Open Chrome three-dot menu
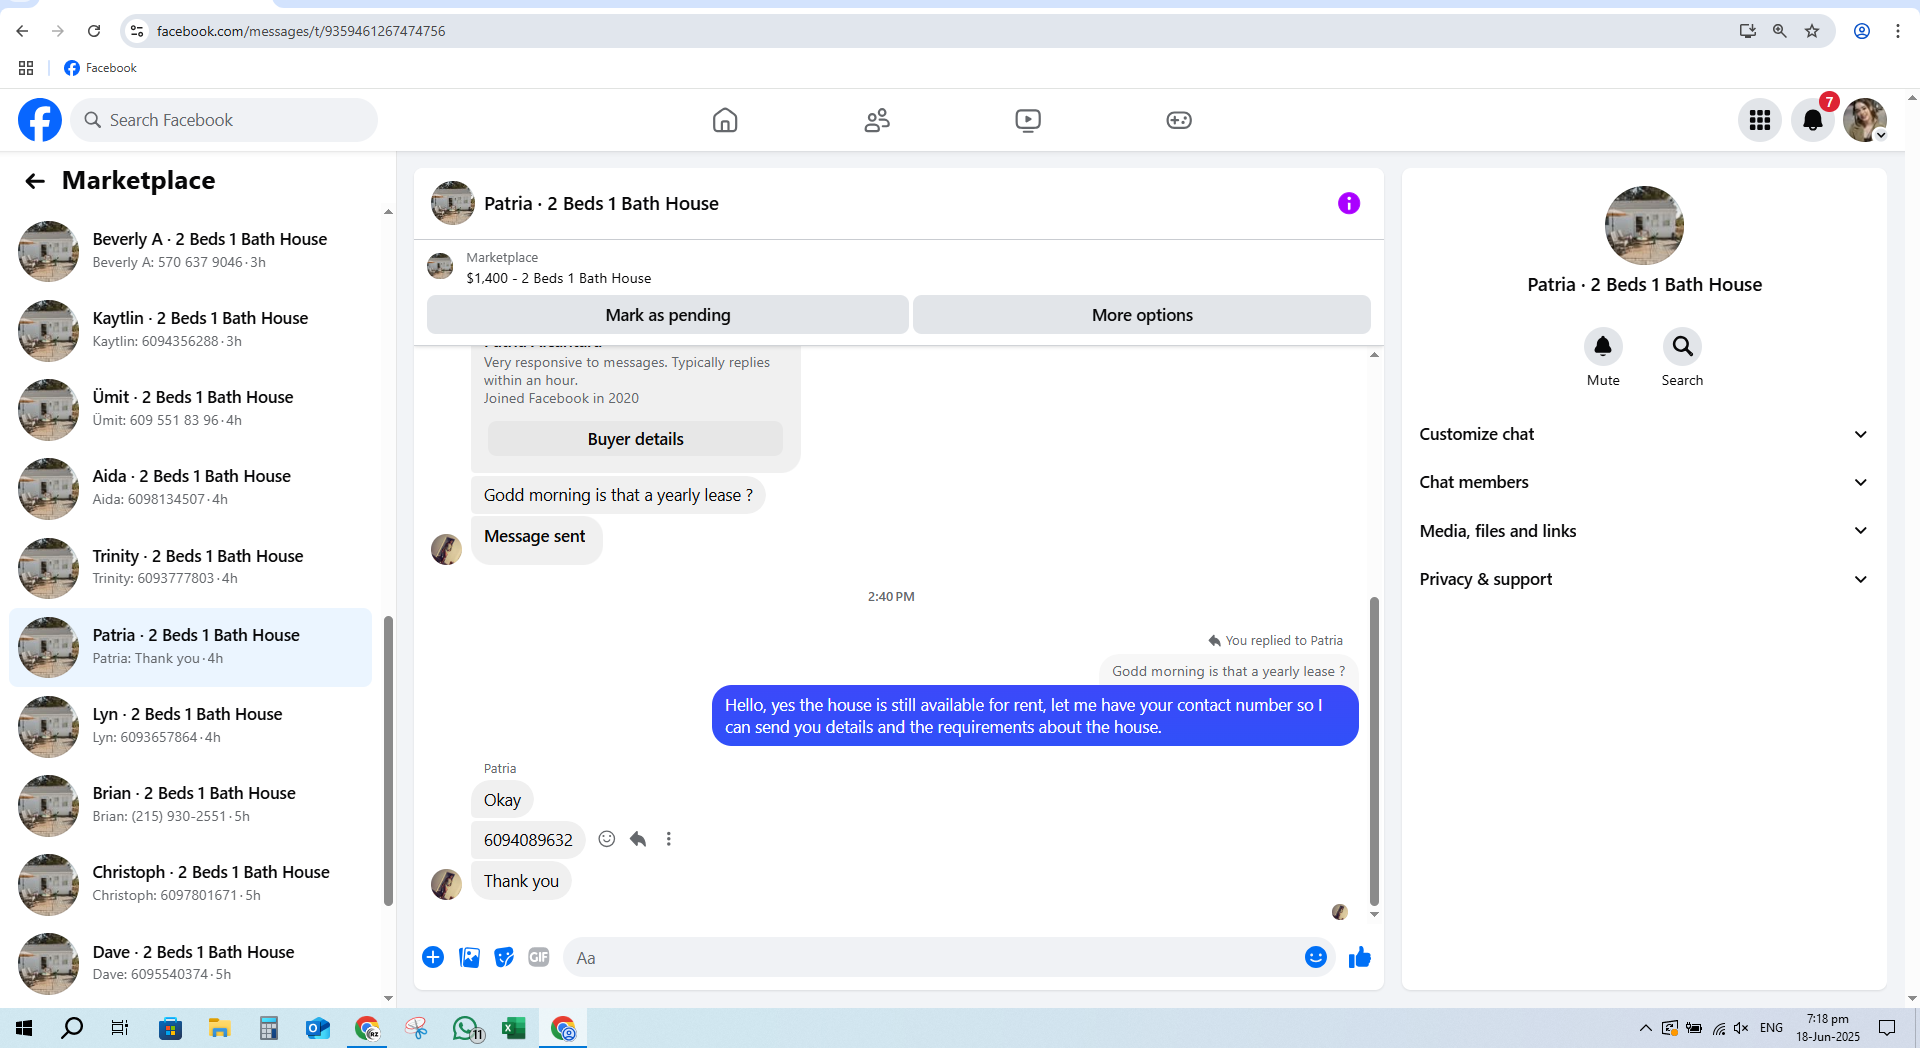This screenshot has width=1920, height=1048. pos(1897,31)
